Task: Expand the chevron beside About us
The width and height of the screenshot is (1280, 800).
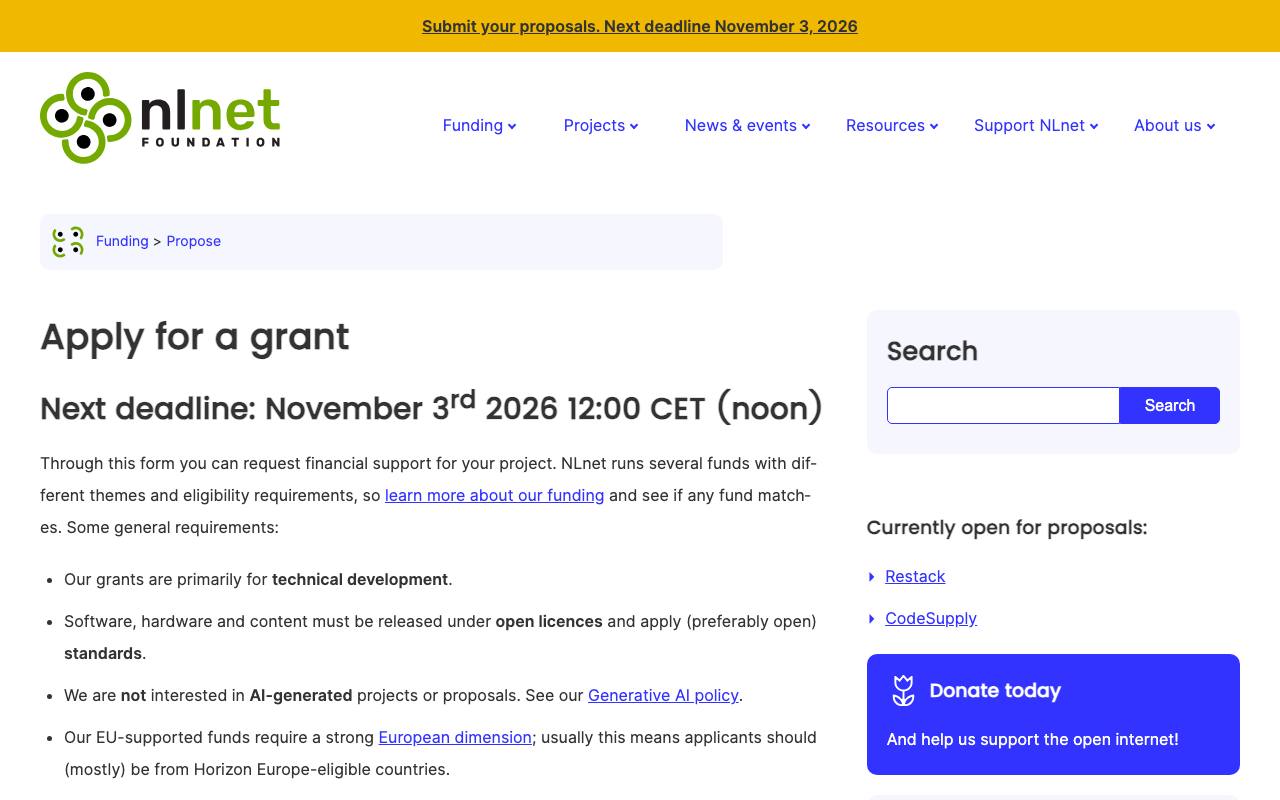Action: click(x=1211, y=127)
